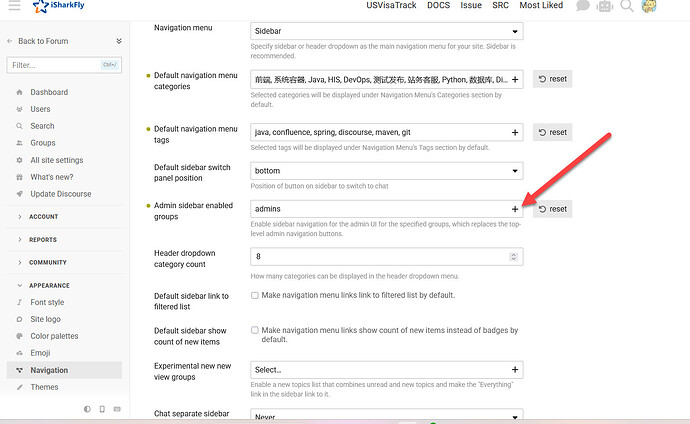Click the Themes brush icon
This screenshot has height=424, width=690.
(19, 387)
